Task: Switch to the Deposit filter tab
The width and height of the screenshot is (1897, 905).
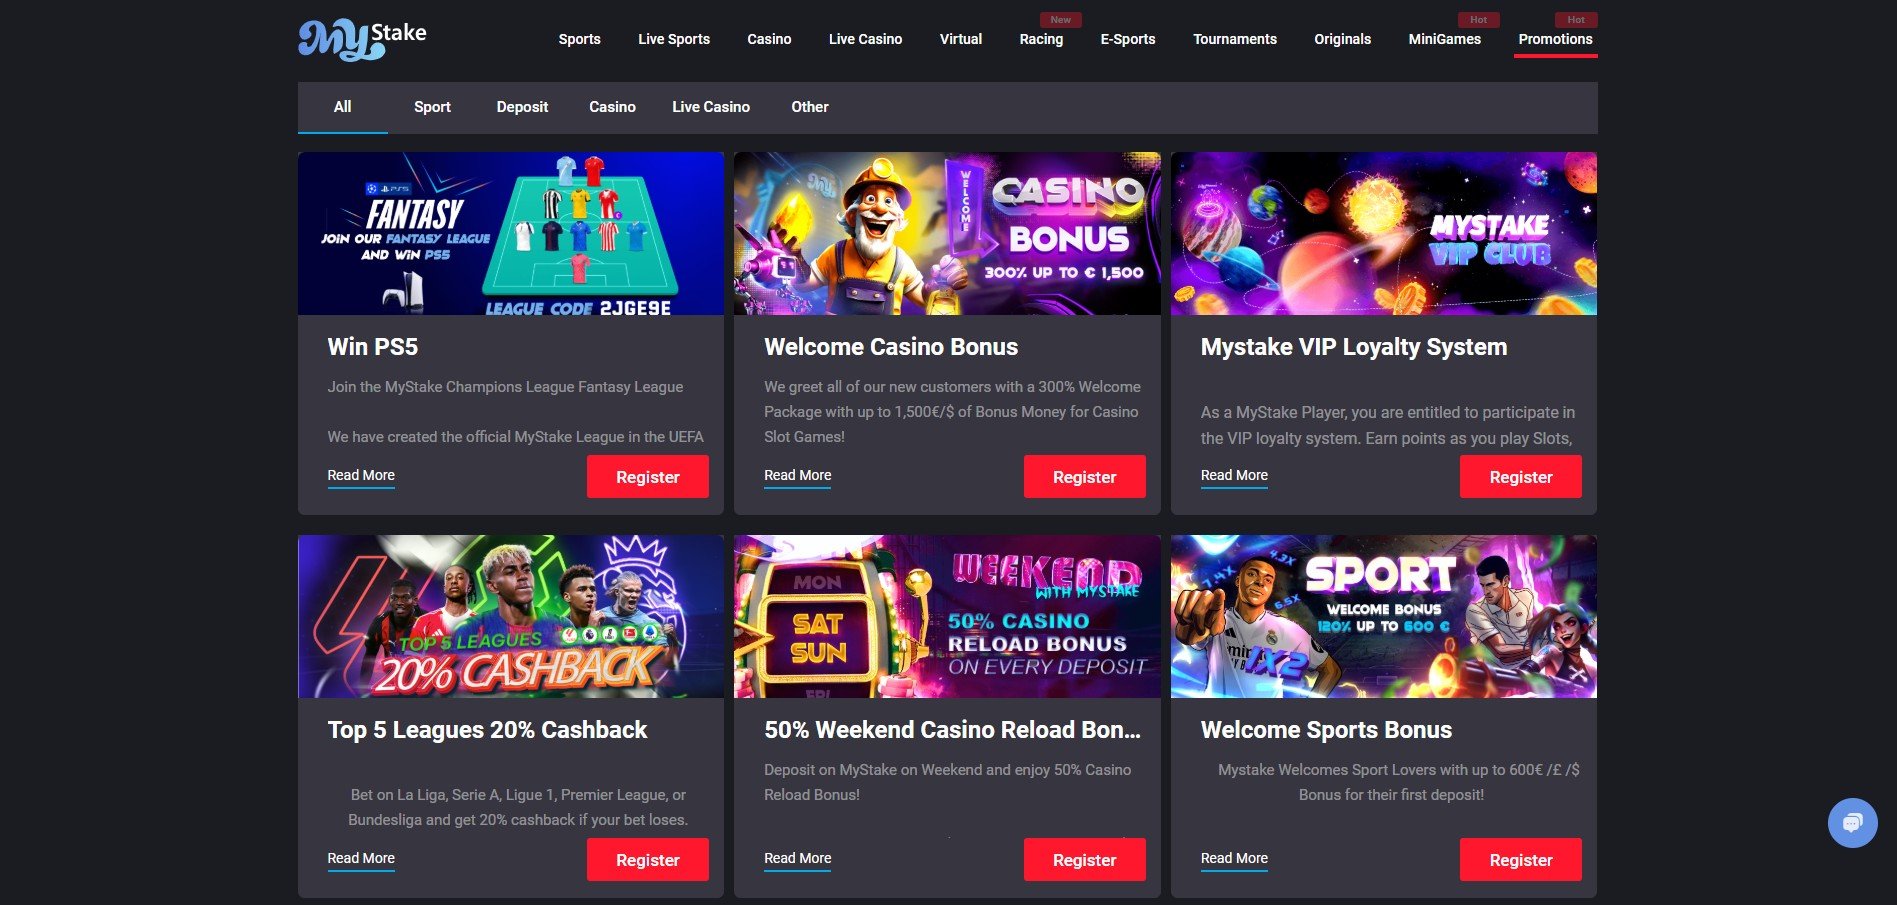Action: 522,107
